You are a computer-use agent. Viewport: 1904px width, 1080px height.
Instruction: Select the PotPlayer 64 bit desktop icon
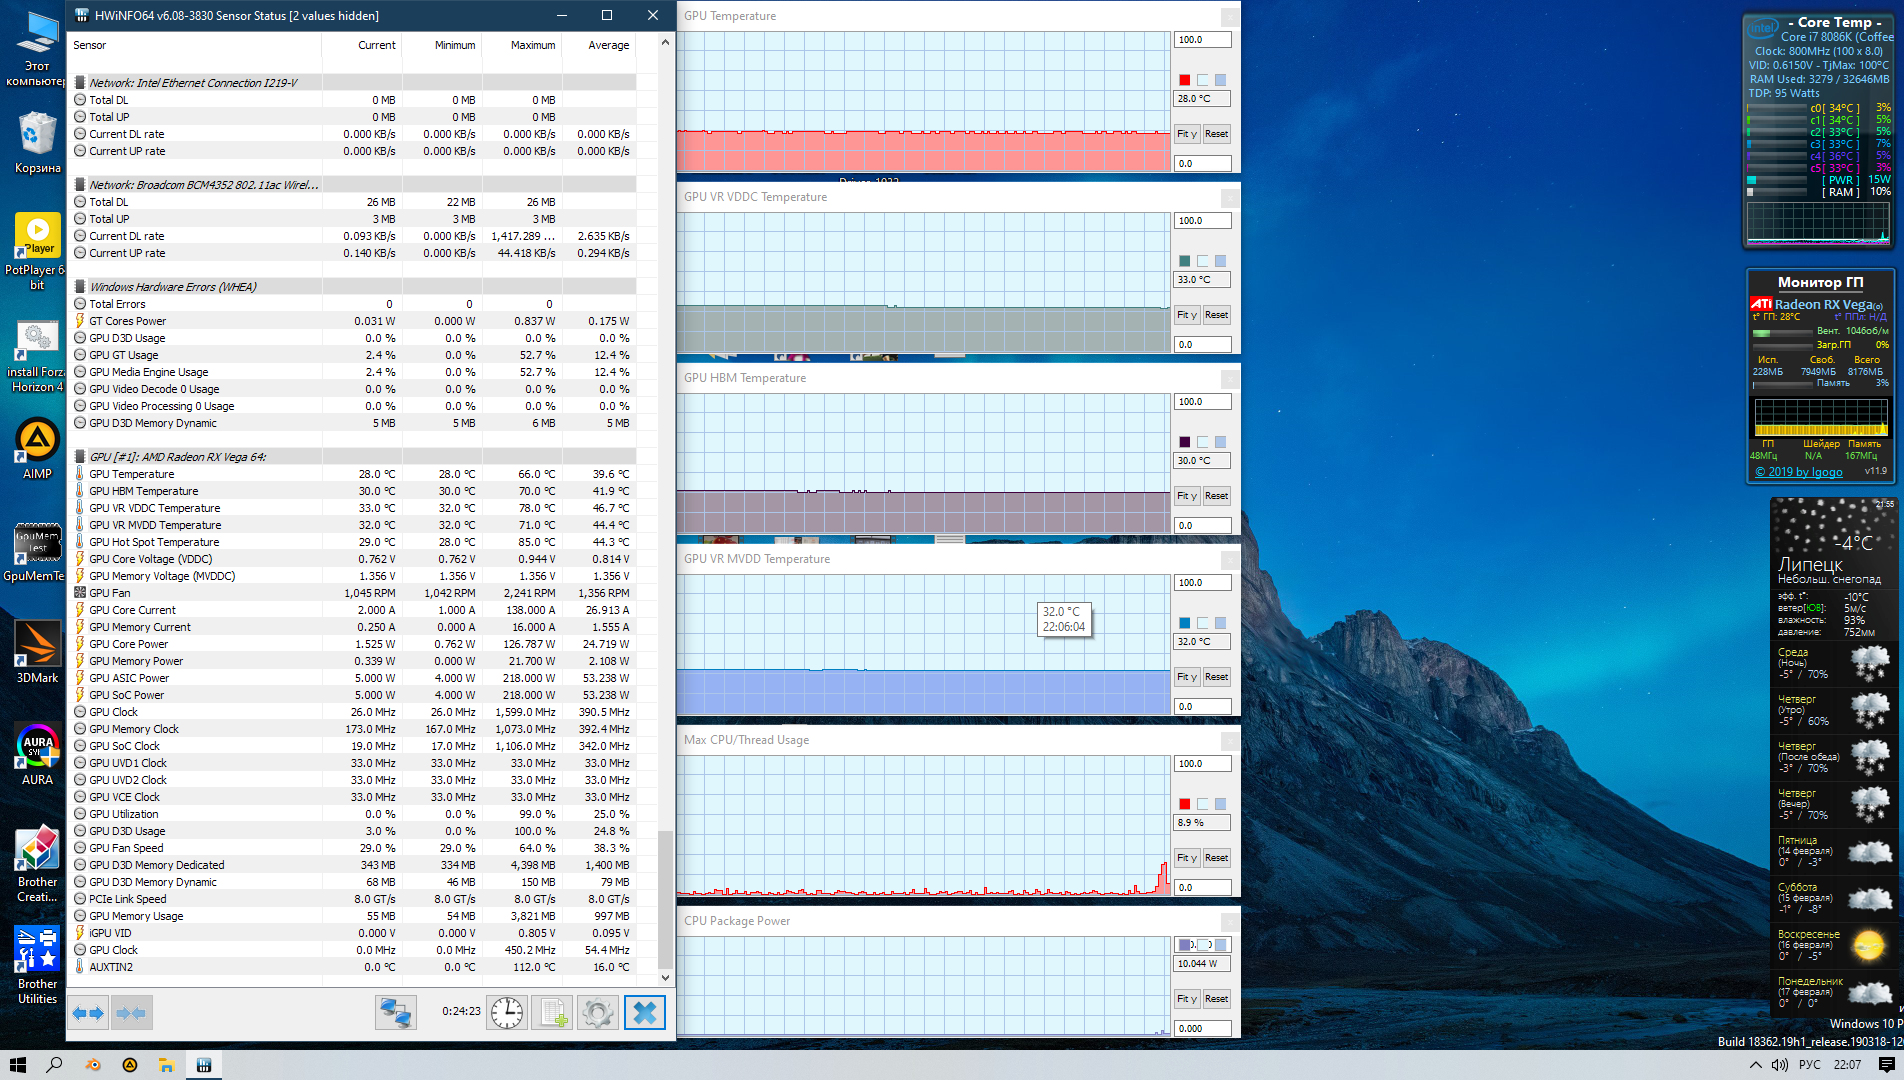(37, 253)
